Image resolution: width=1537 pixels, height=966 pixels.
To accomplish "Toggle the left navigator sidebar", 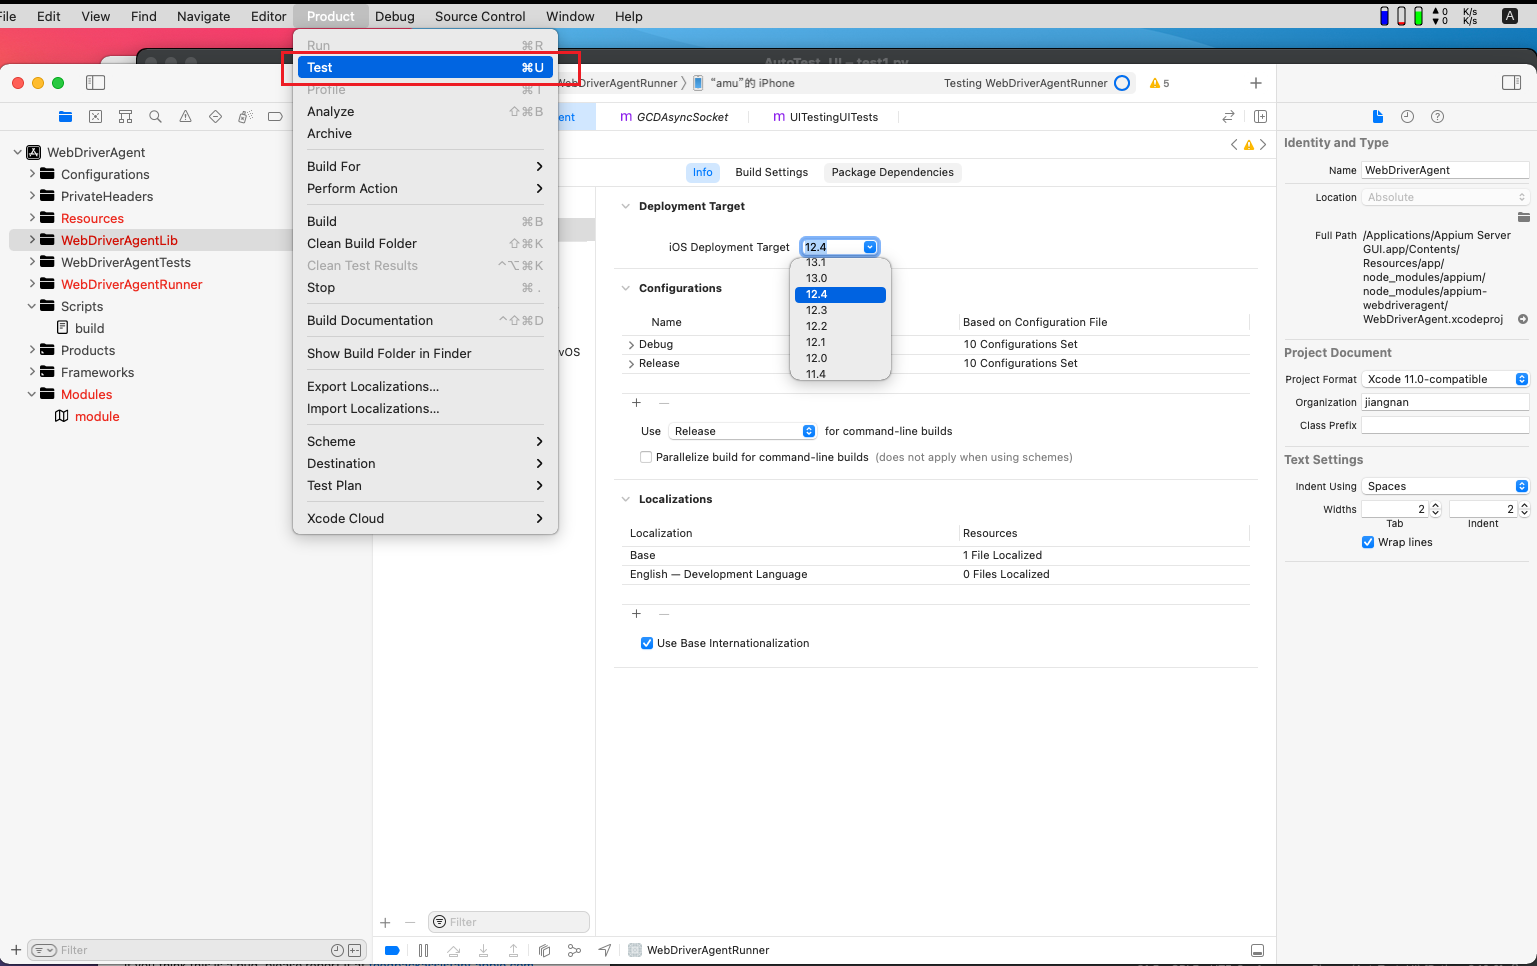I will 95,83.
